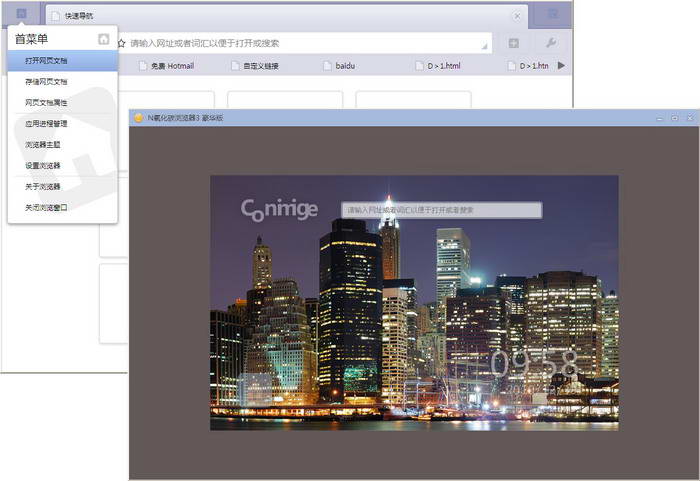
Task: Open 网页文档属性 menu item
Action: pyautogui.click(x=62, y=103)
